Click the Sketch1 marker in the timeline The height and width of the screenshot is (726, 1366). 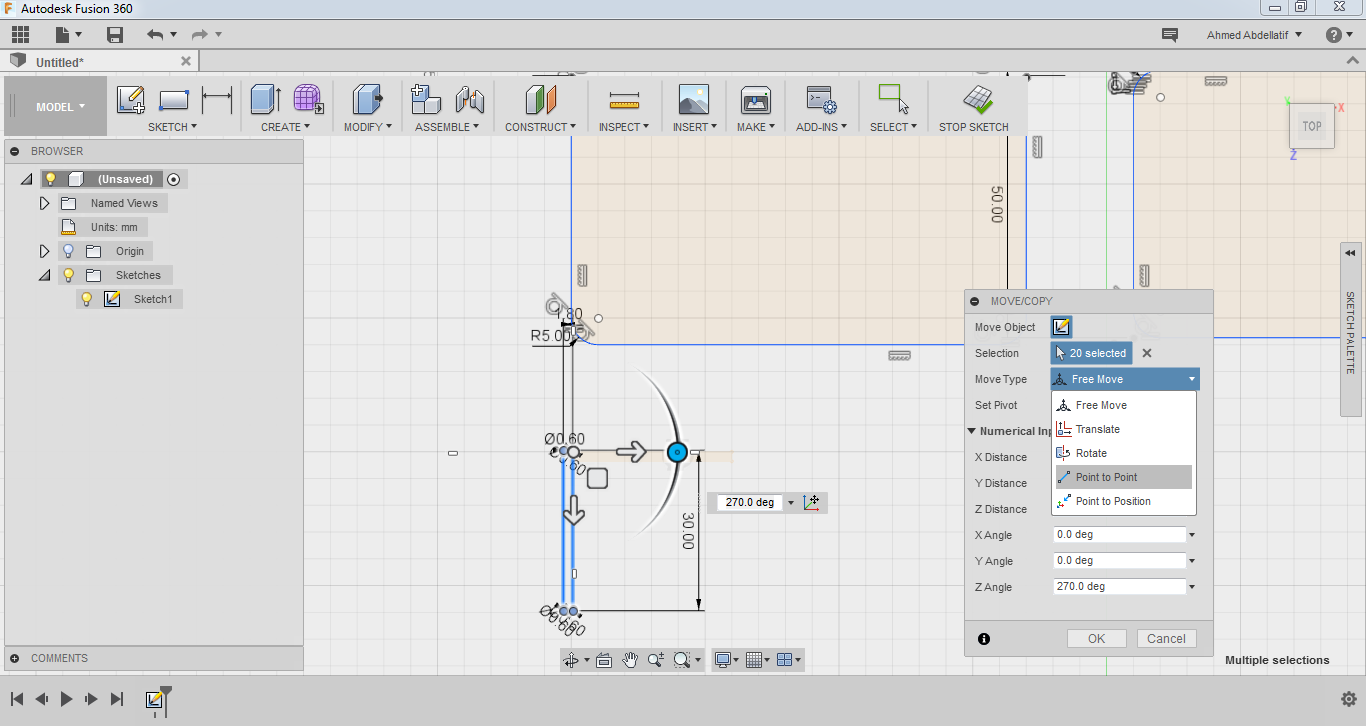click(155, 699)
